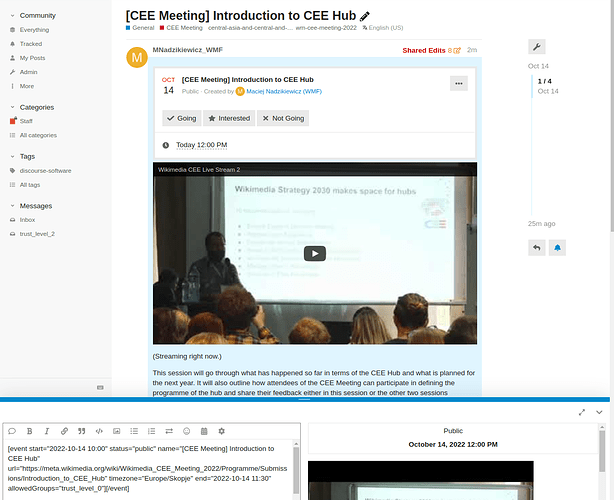This screenshot has height=500, width=614.
Task: Open the Staff category
Action: [x=26, y=121]
